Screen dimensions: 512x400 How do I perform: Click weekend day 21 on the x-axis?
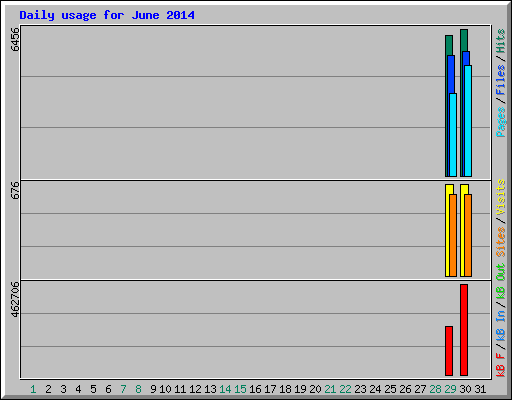coord(330,389)
